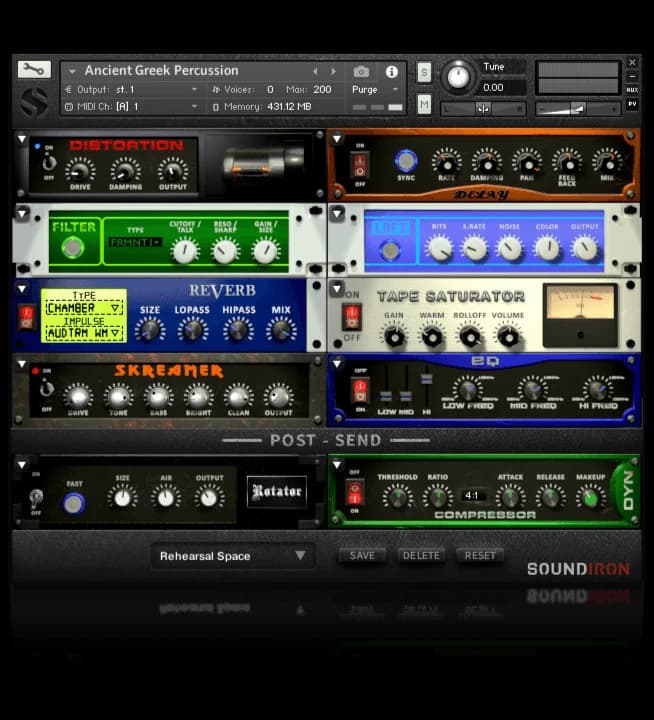Toggle the Compressor on/off red switch
Viewport: 654px width, 720px height.
point(354,492)
